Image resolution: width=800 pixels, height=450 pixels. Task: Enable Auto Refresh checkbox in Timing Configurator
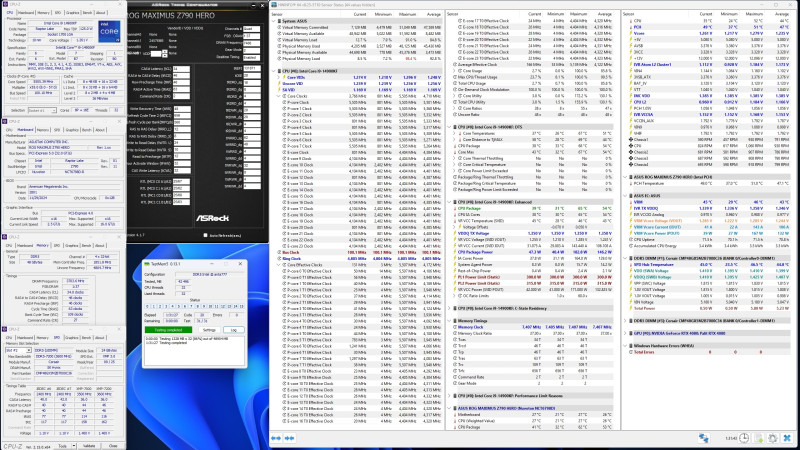point(206,235)
